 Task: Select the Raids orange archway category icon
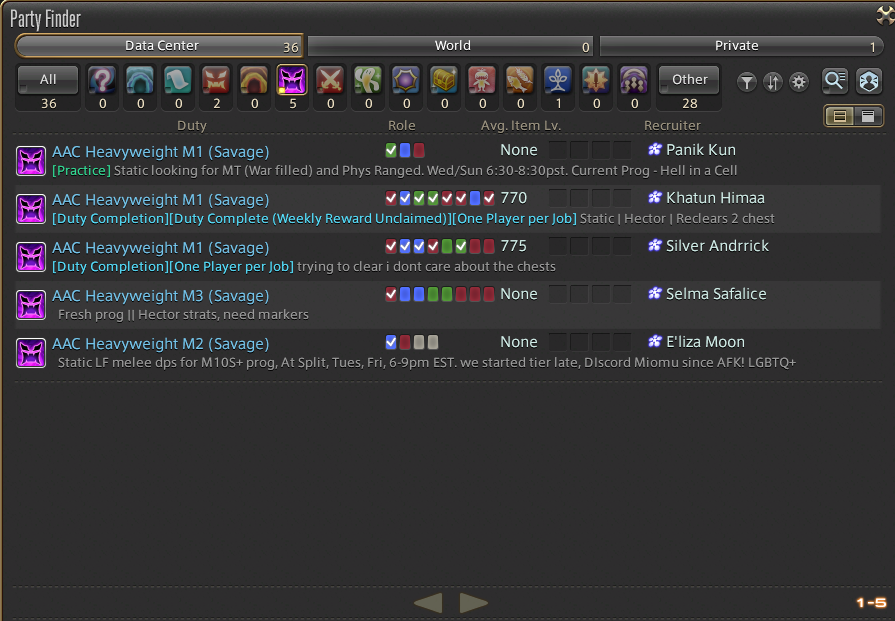click(255, 80)
